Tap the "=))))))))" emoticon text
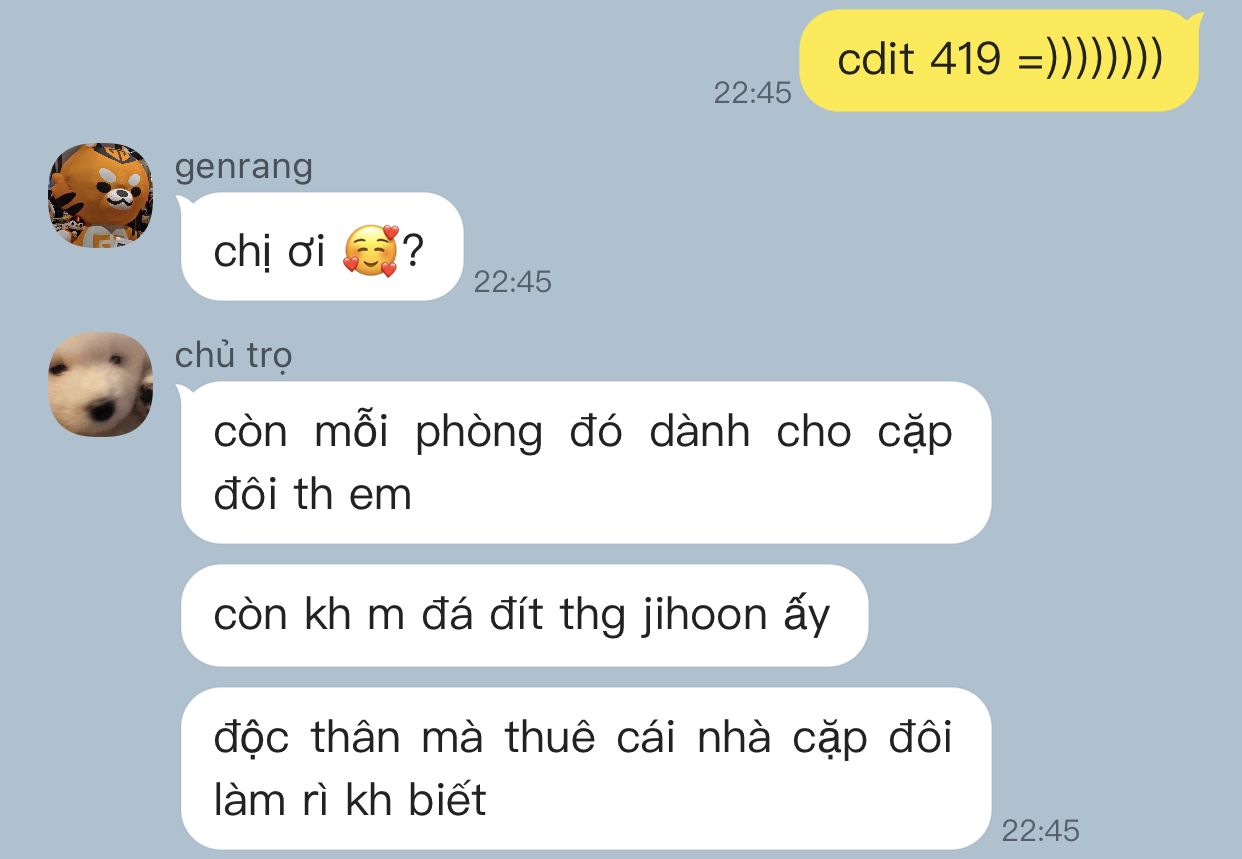 tap(1090, 60)
